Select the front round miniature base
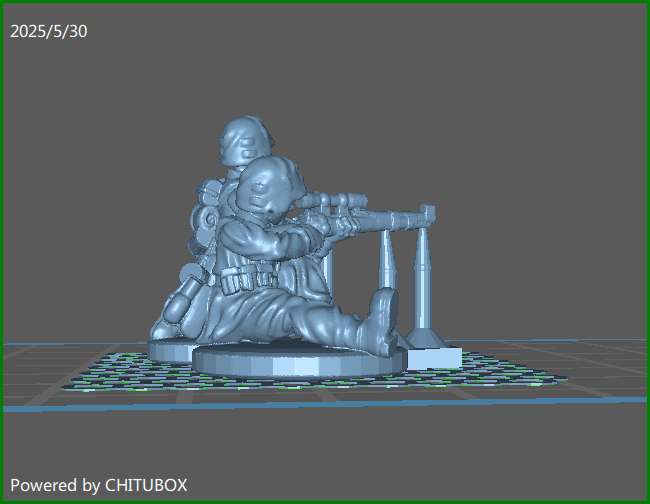This screenshot has height=504, width=650. pos(300,362)
